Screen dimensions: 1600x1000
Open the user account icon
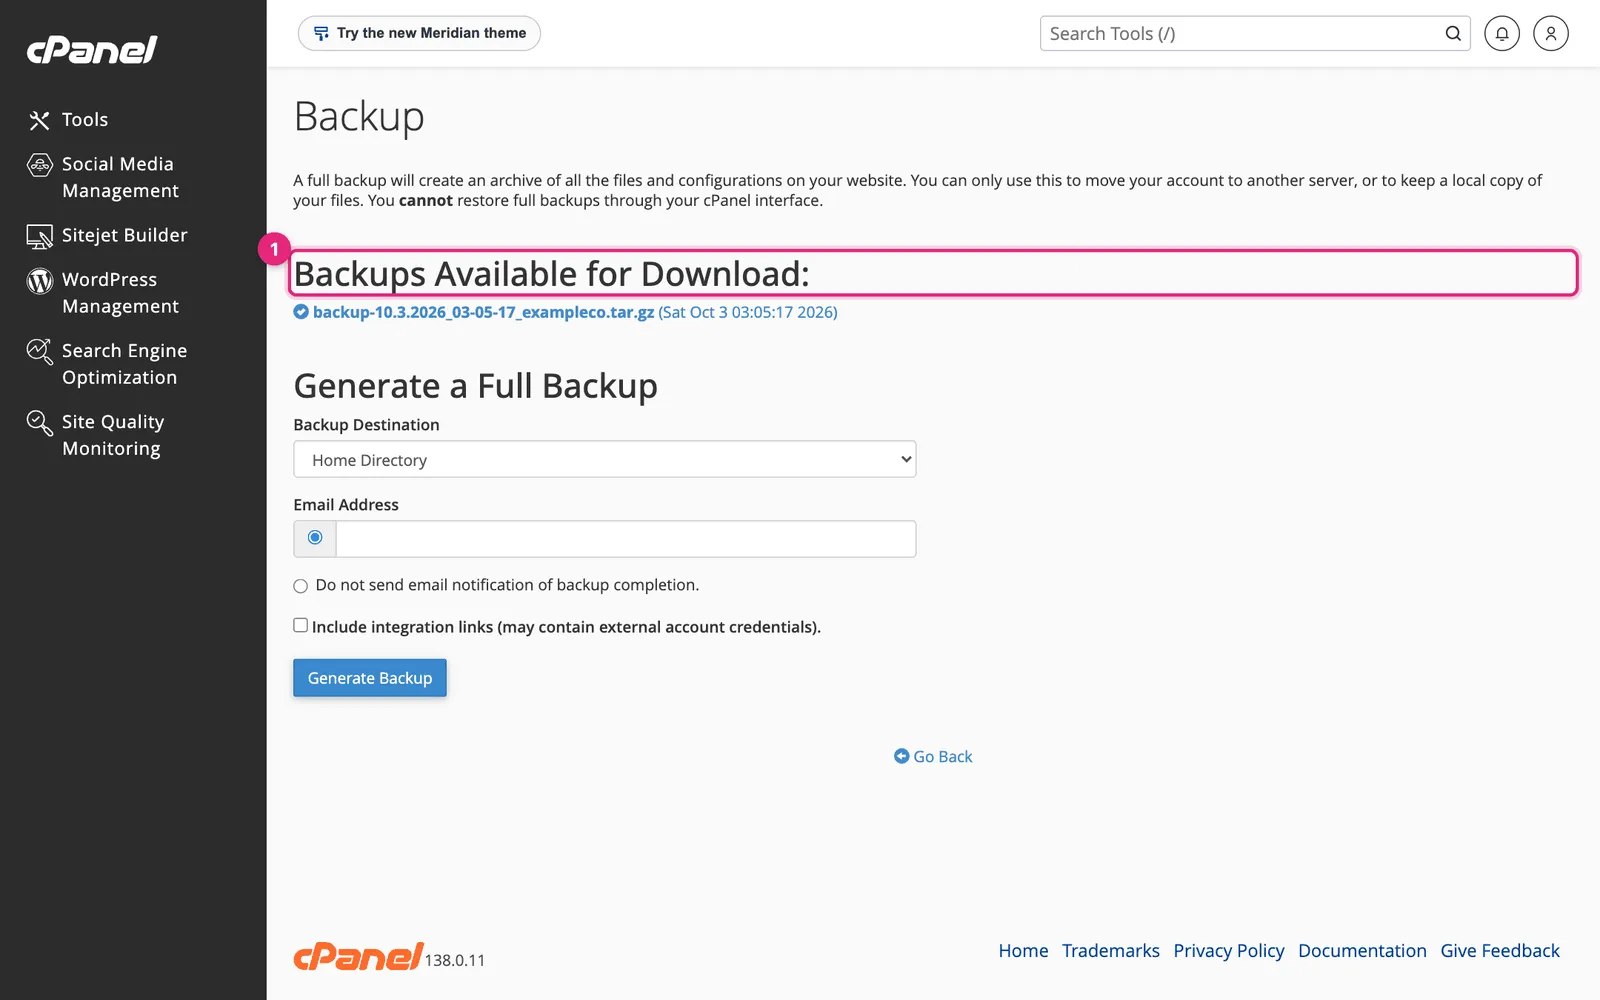pos(1550,33)
